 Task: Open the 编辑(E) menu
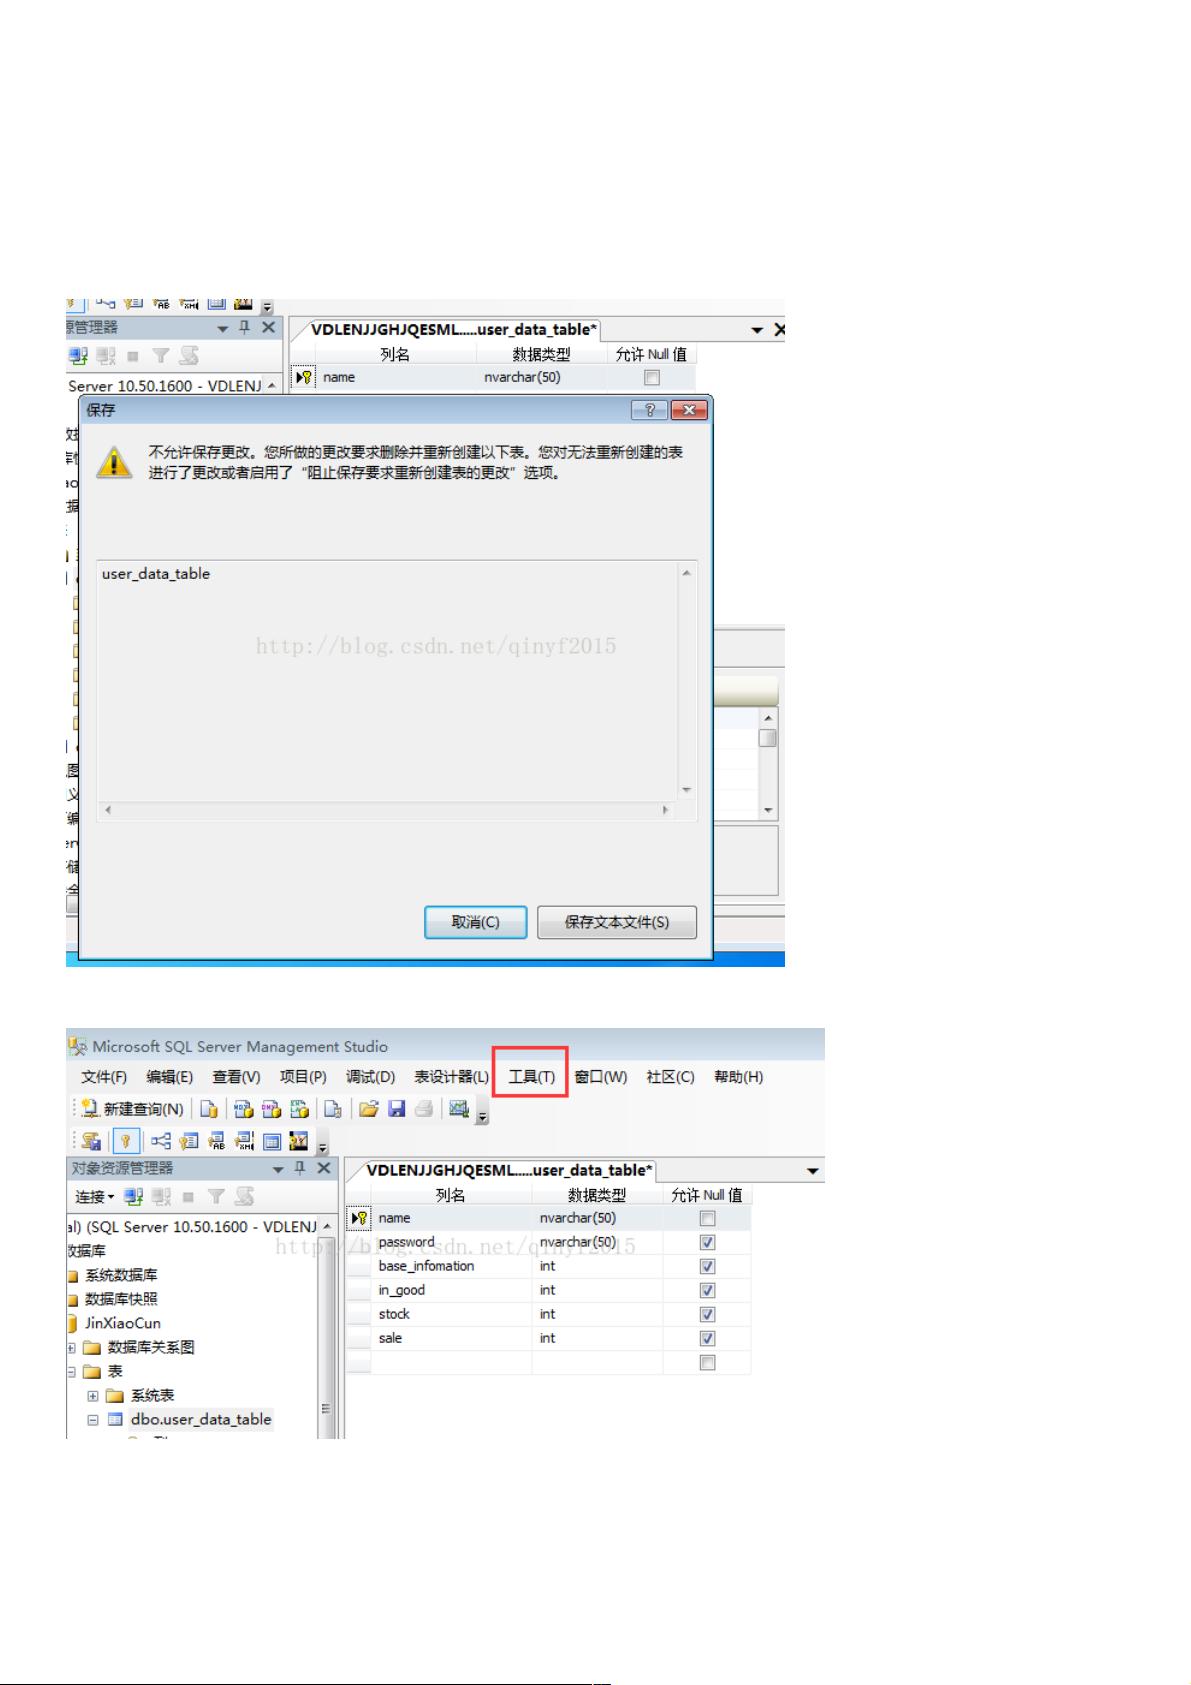click(x=169, y=1077)
